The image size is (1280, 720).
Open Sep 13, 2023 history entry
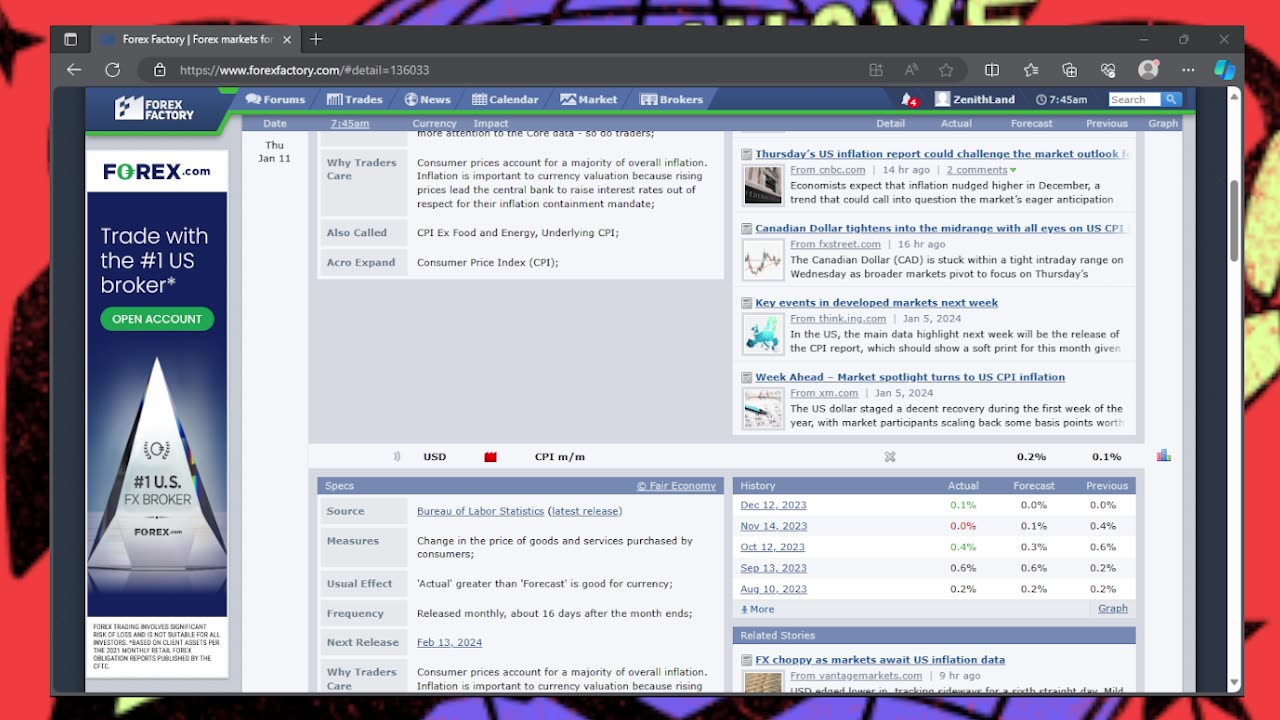[773, 568]
